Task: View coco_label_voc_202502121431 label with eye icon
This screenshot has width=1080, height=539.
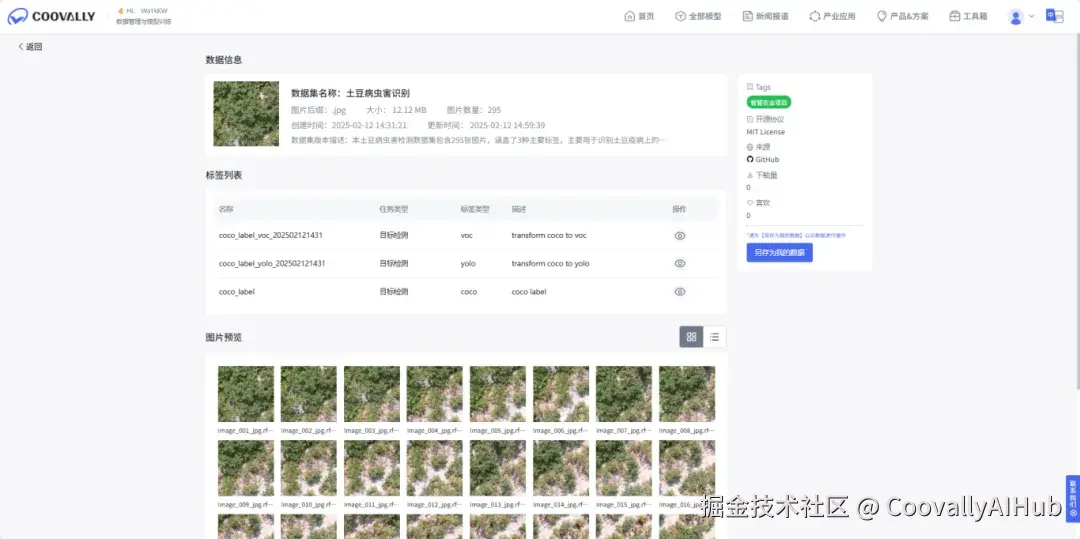Action: tap(680, 235)
